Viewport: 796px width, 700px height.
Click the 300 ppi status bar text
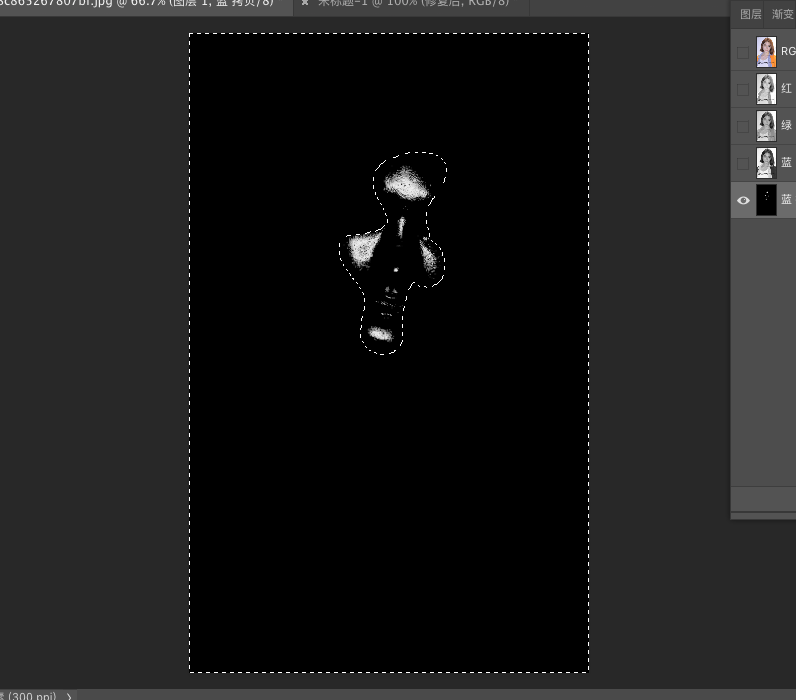(x=31, y=696)
